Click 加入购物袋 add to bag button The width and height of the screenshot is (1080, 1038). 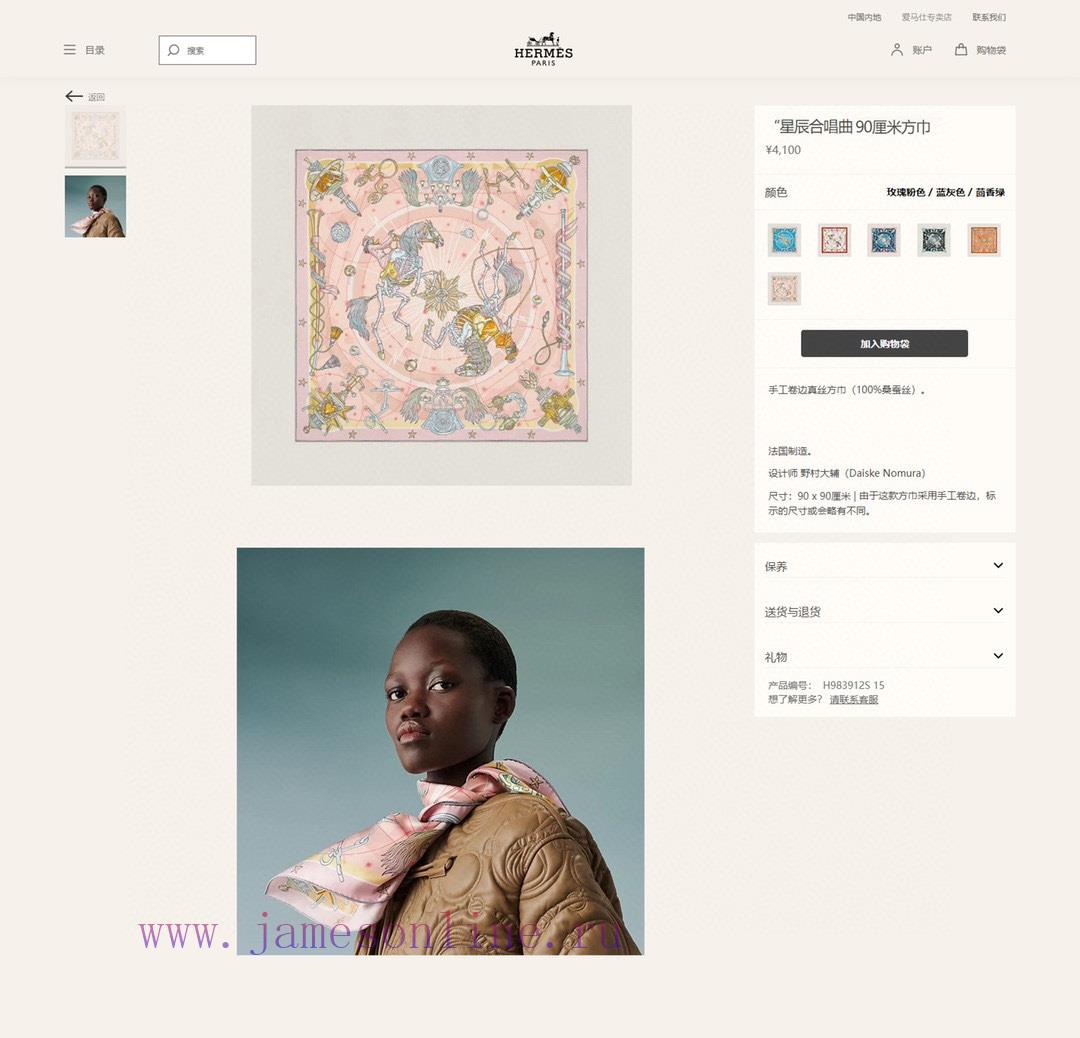pos(884,344)
